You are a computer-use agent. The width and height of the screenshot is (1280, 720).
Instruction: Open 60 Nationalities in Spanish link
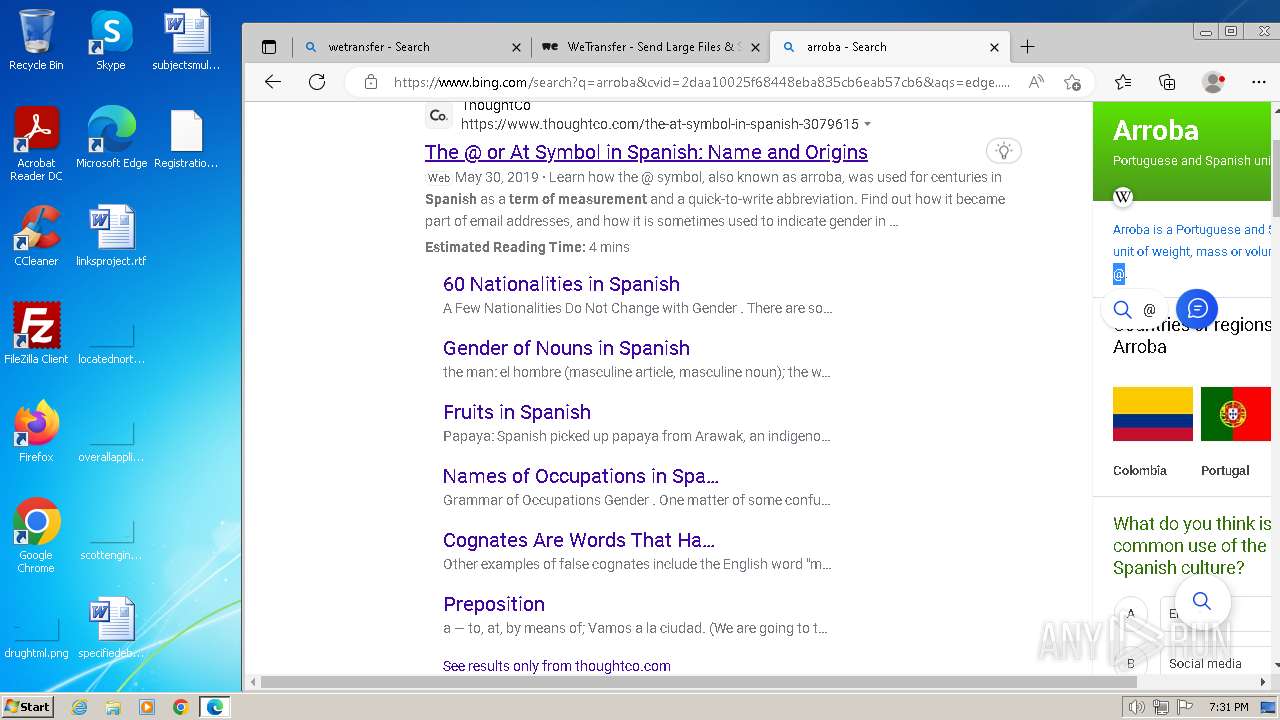(561, 284)
